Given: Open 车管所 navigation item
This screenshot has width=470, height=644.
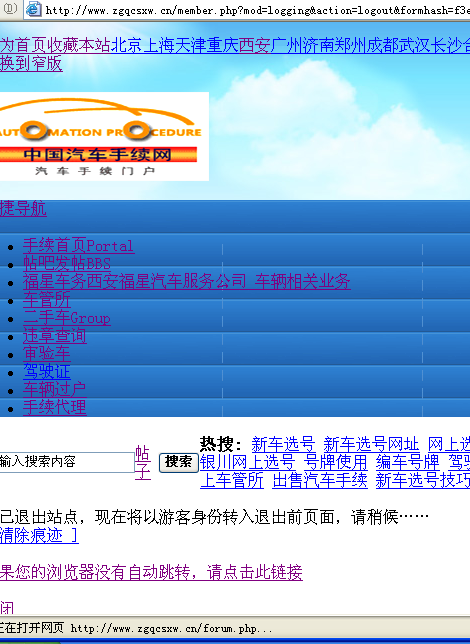Looking at the screenshot, I should [47, 300].
